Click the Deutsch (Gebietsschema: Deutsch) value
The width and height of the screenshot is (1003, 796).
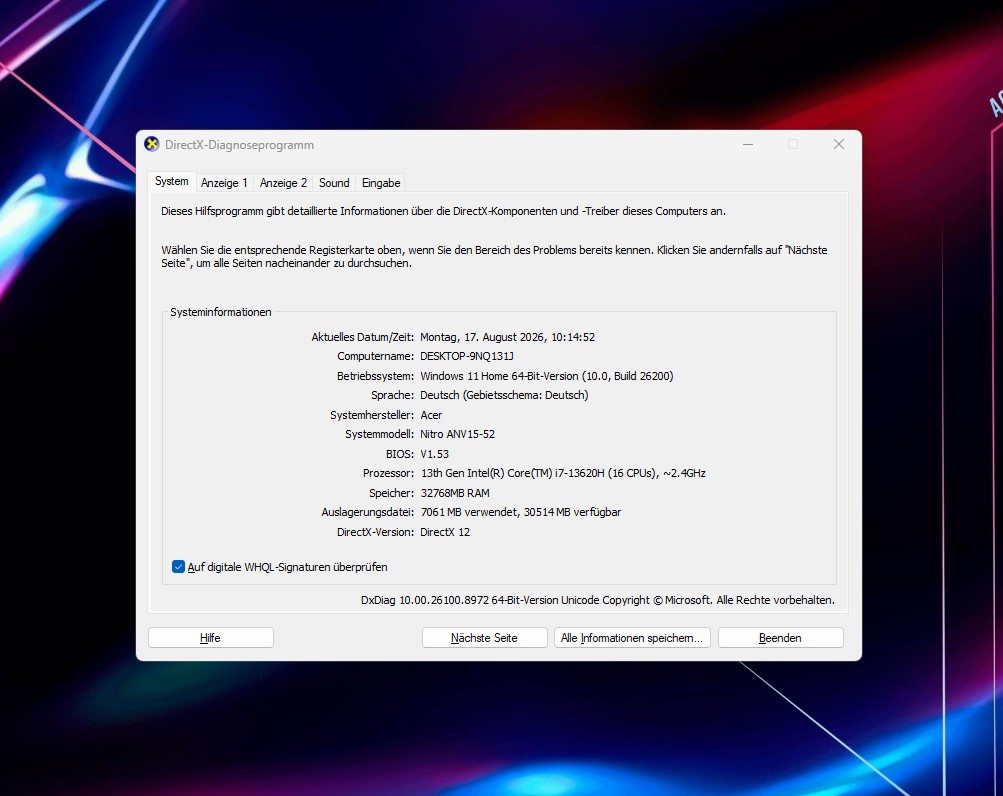pyautogui.click(x=504, y=395)
